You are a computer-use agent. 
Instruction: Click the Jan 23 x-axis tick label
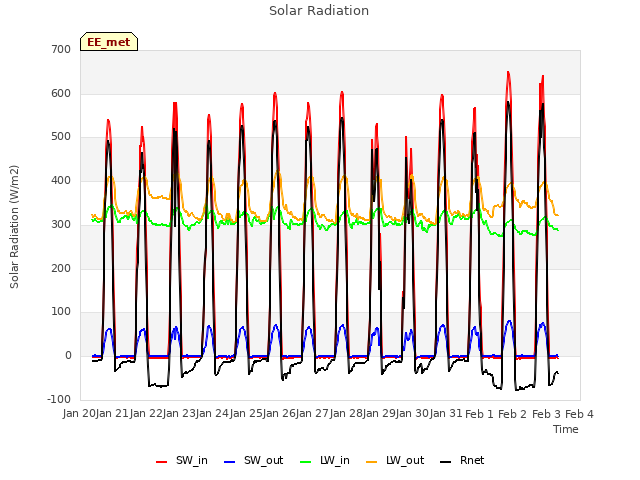[x=179, y=414]
